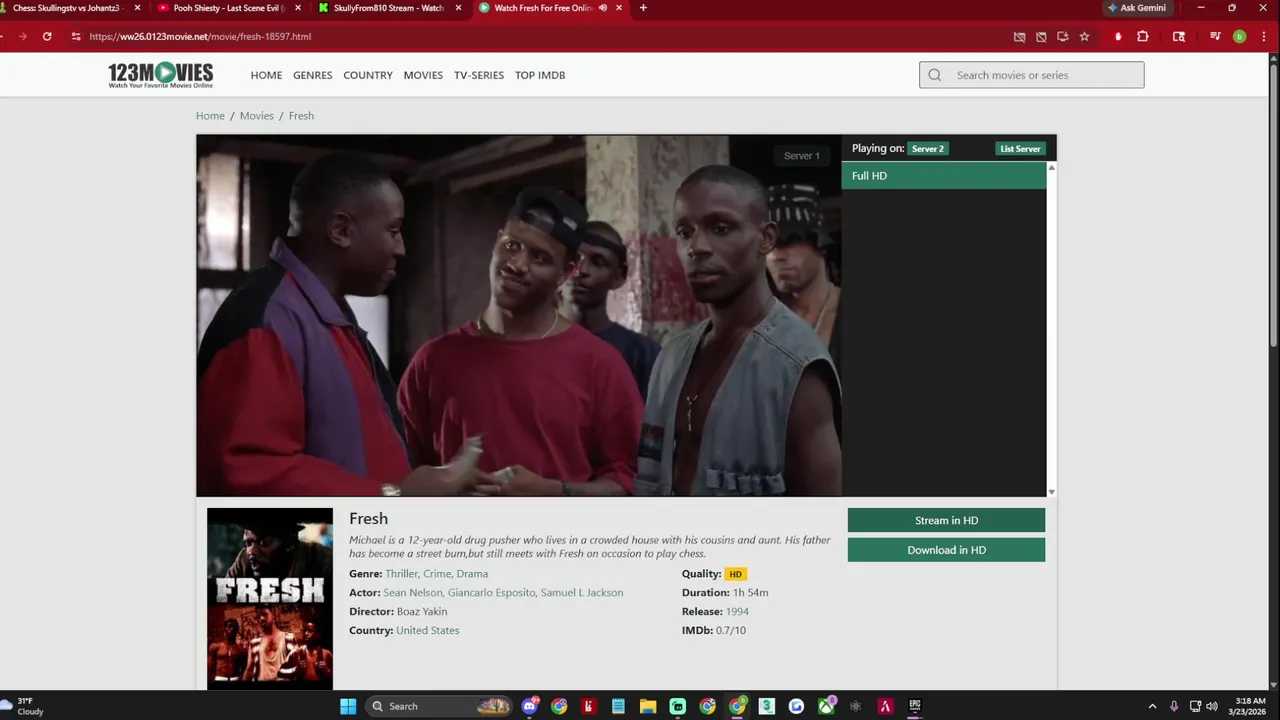Show hidden system tray icons chevron

tap(1152, 706)
